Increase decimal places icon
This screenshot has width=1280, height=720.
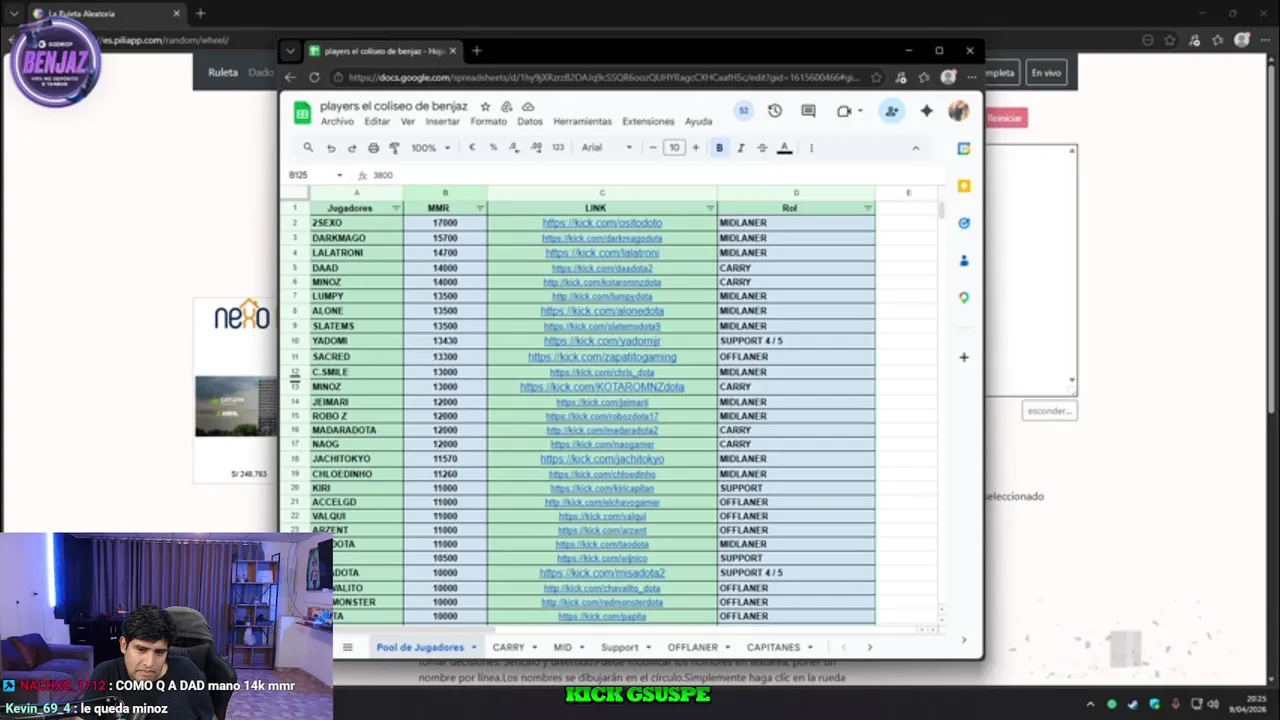coord(536,147)
